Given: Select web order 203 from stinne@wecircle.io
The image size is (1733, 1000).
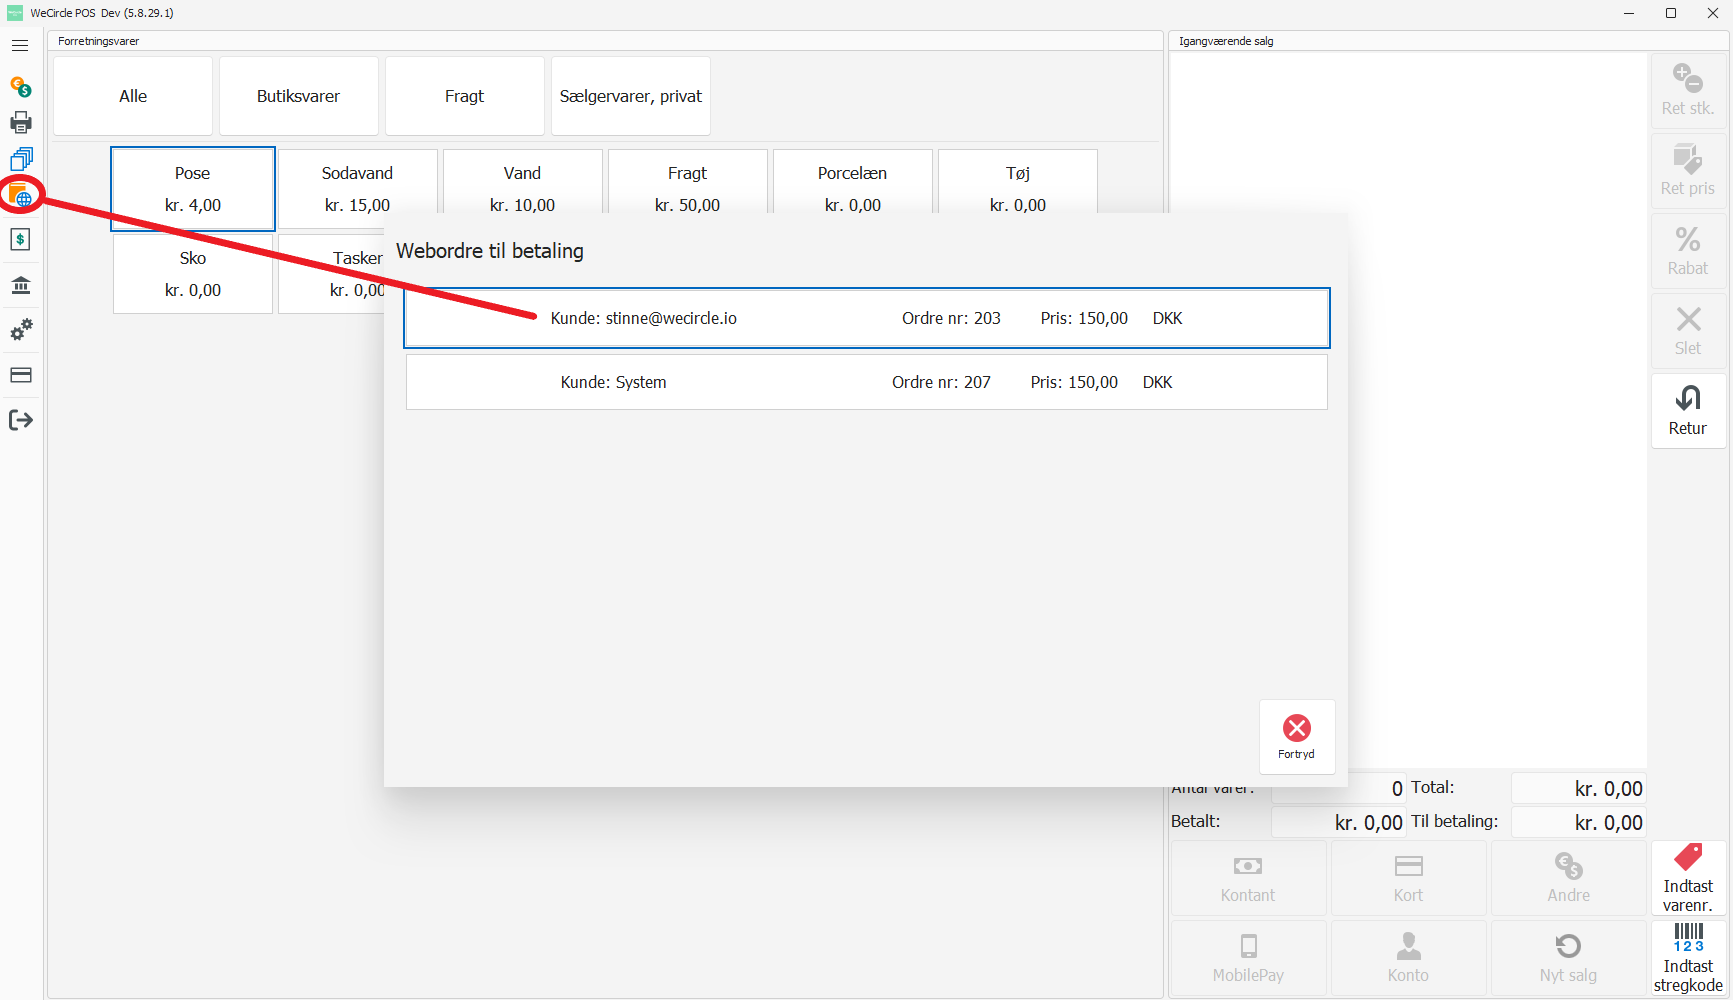Looking at the screenshot, I should [867, 318].
